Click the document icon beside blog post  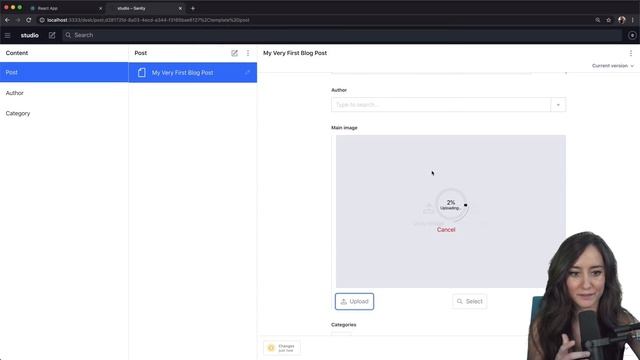click(x=142, y=73)
